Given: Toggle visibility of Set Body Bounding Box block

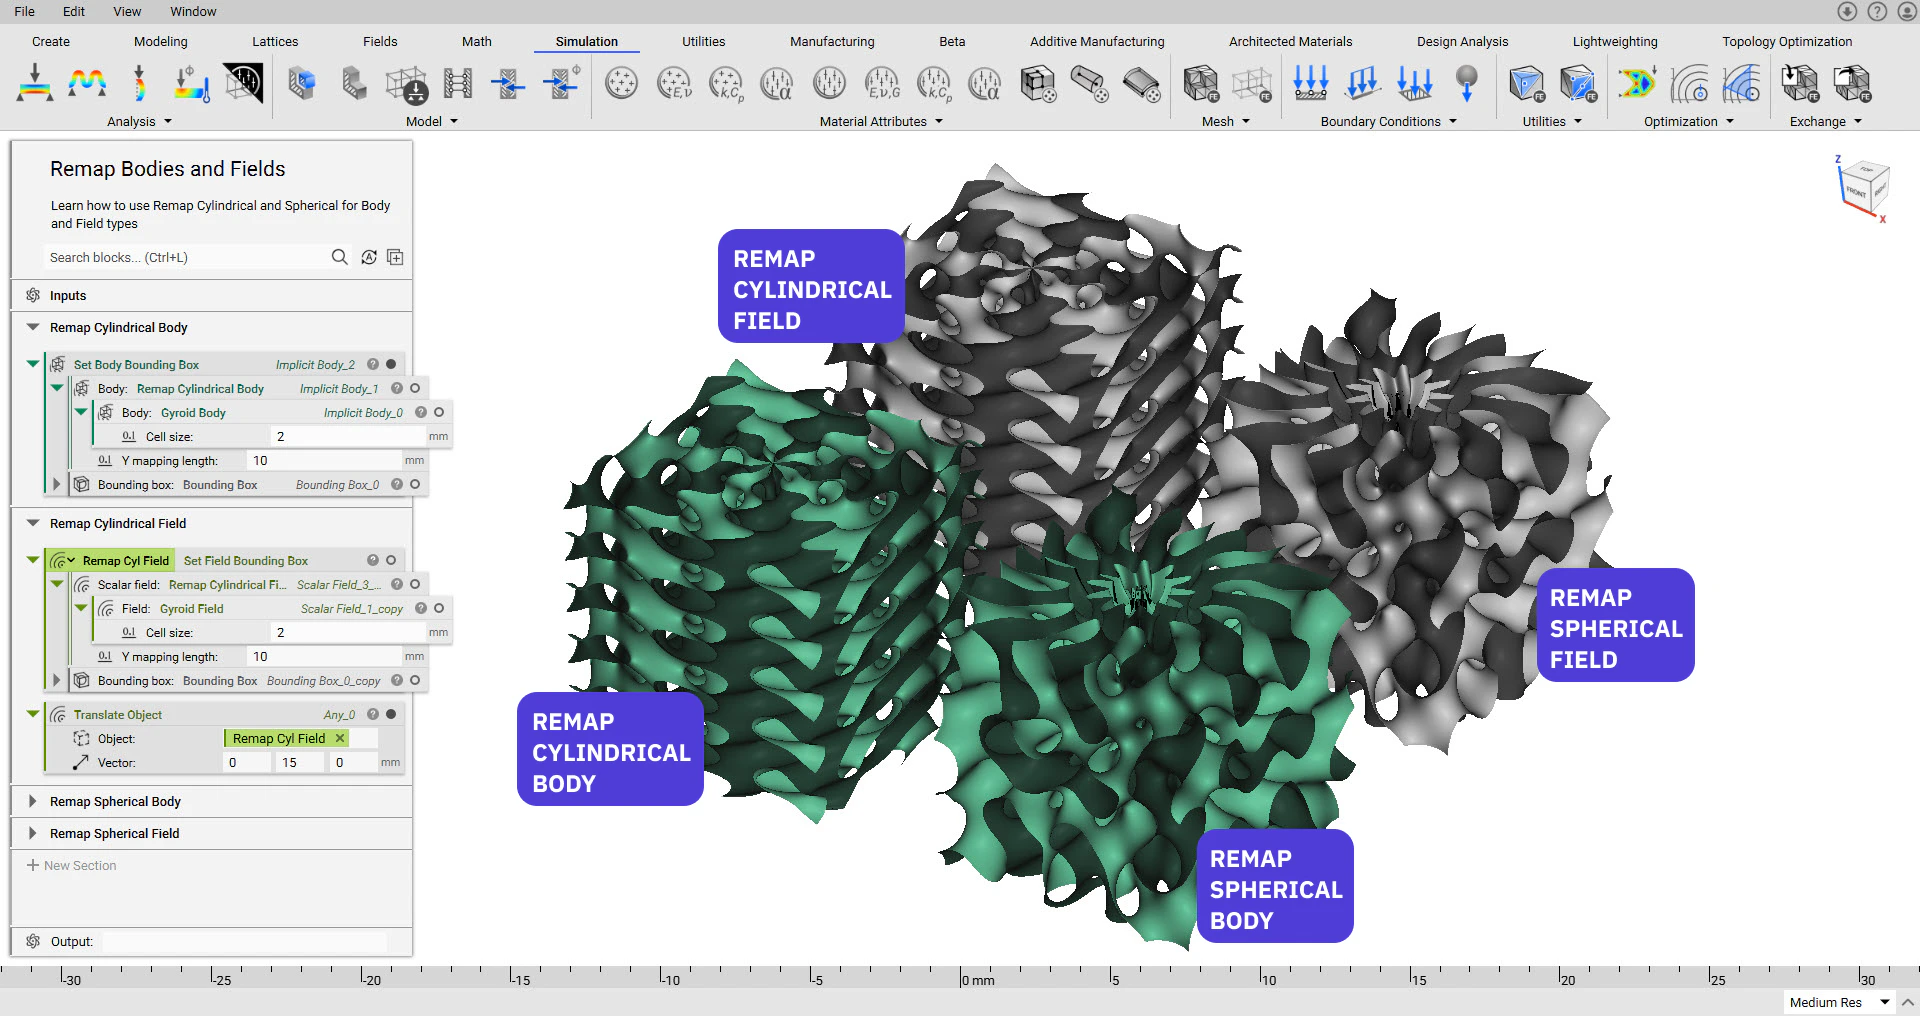Looking at the screenshot, I should click(x=391, y=364).
